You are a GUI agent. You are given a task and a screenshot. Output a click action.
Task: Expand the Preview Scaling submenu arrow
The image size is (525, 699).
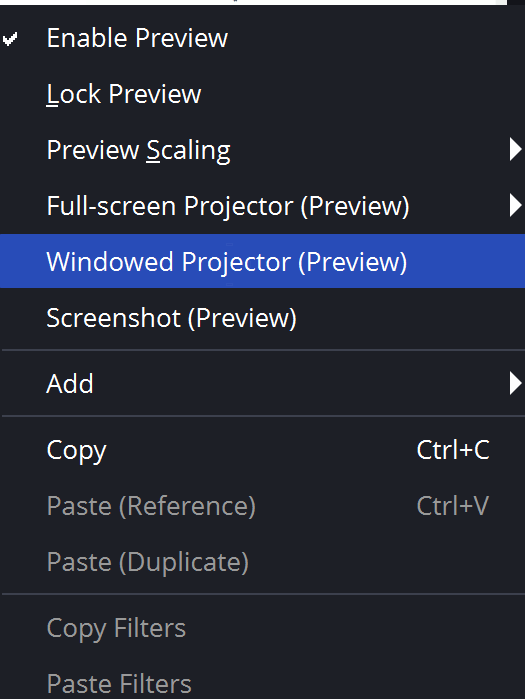pos(515,149)
